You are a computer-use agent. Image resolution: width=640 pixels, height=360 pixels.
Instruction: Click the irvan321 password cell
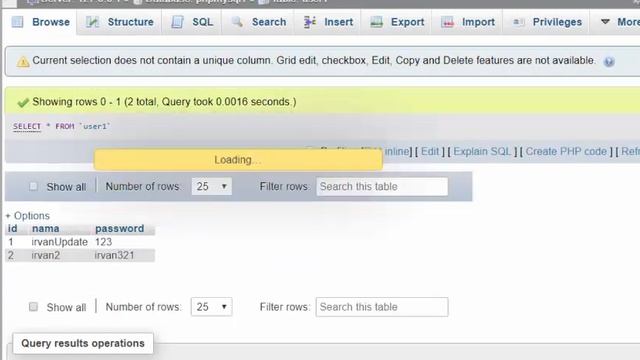114,256
